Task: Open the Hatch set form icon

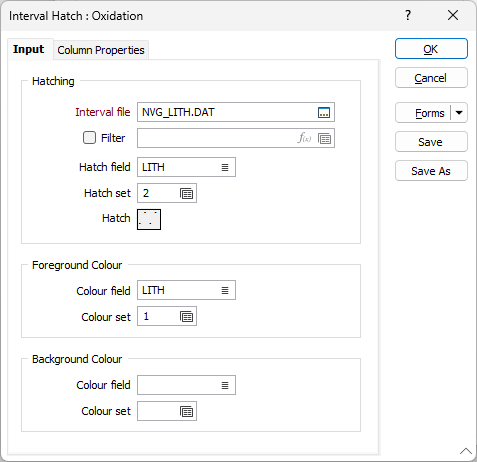Action: coord(186,193)
